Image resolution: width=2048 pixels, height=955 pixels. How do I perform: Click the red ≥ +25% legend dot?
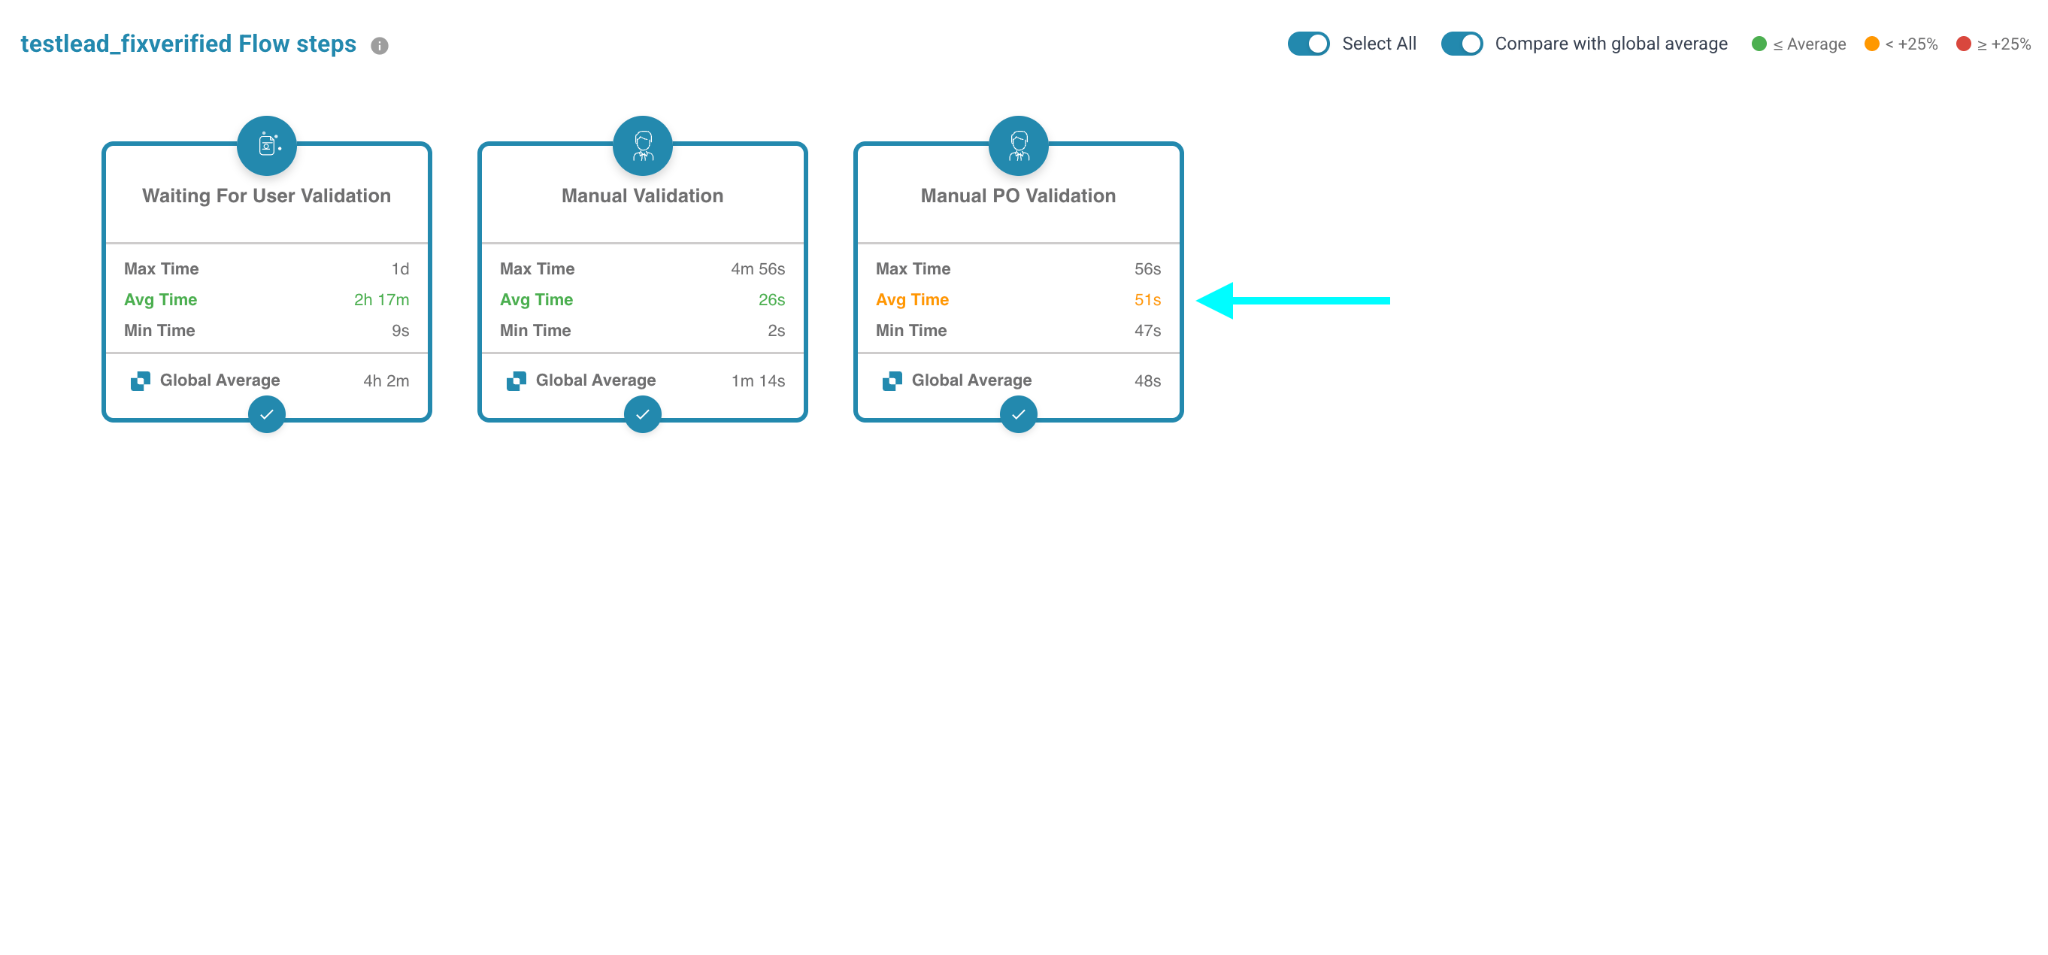pos(1964,44)
